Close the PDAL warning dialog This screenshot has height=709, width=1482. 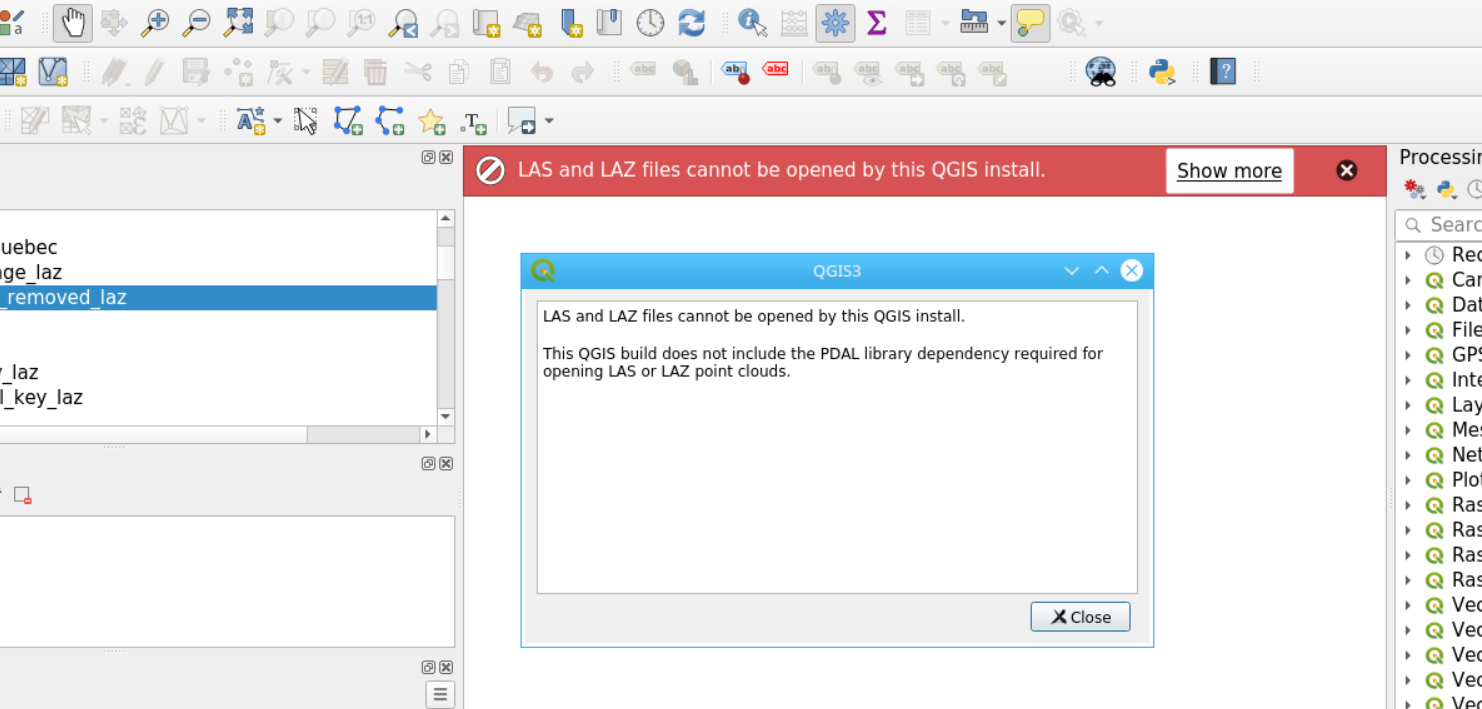[x=1080, y=617]
